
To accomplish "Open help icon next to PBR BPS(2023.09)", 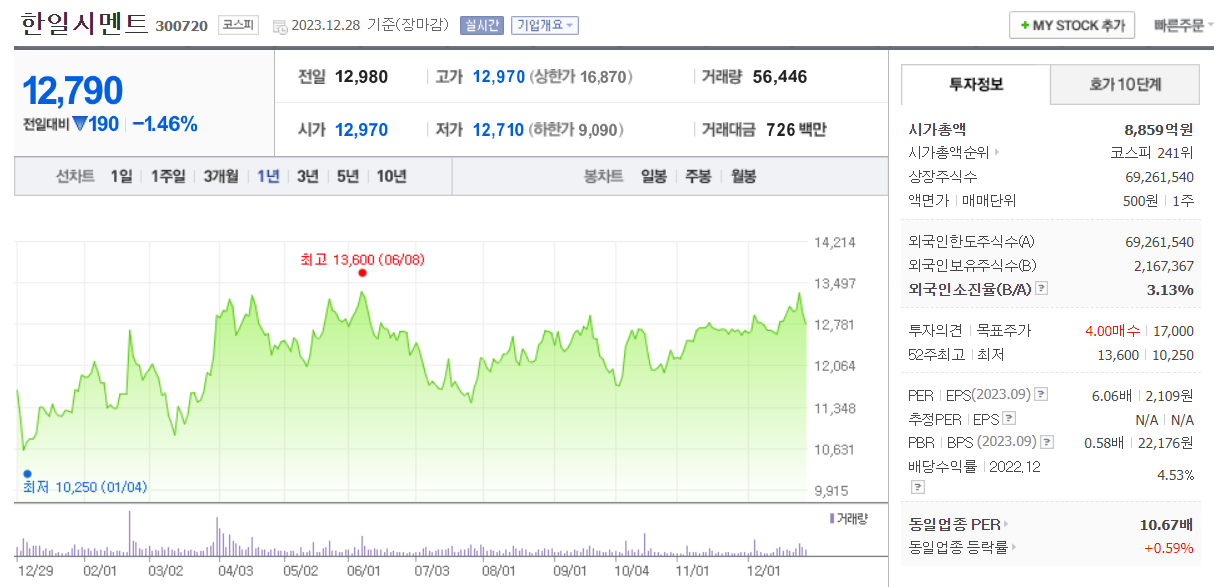I will [1047, 442].
